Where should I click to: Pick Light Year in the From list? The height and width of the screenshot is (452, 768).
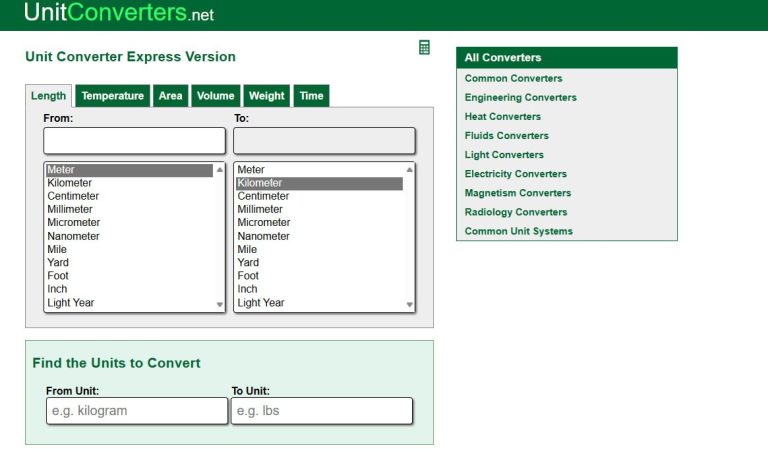pos(71,302)
